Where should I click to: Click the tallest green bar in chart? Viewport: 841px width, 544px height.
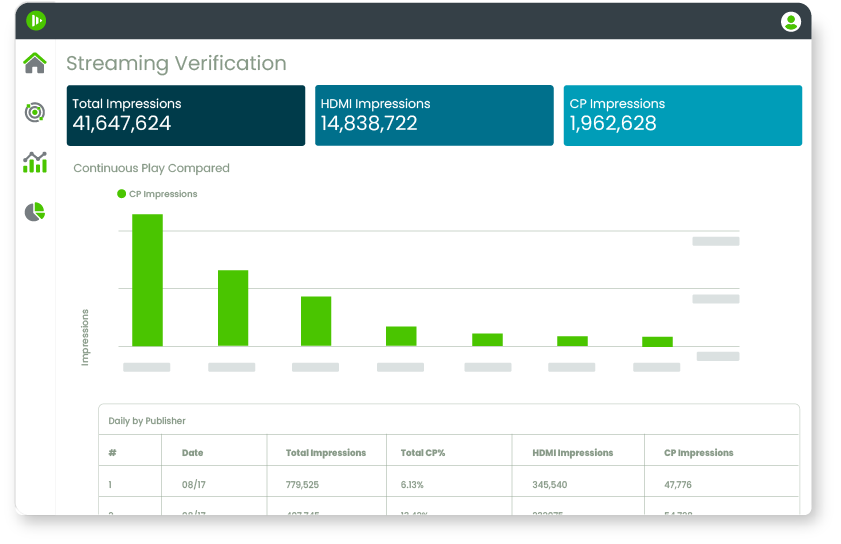pyautogui.click(x=147, y=280)
